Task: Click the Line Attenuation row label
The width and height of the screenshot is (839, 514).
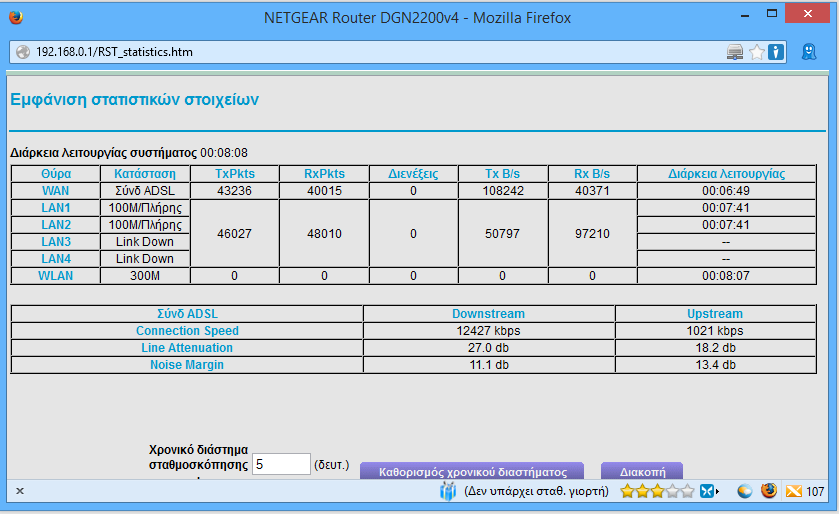Action: click(187, 348)
